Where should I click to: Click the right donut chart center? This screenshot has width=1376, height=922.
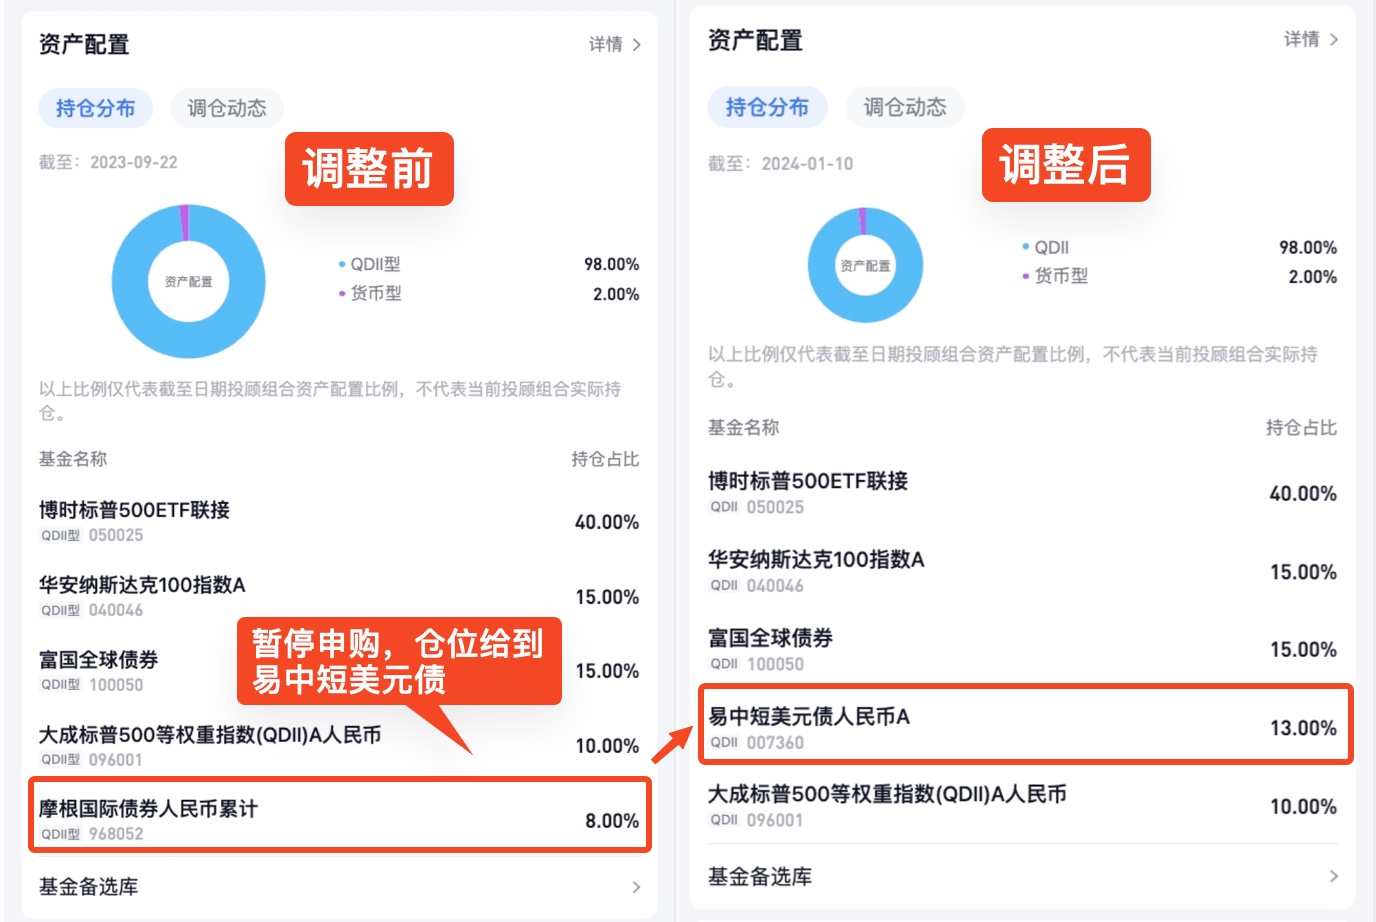click(x=865, y=265)
